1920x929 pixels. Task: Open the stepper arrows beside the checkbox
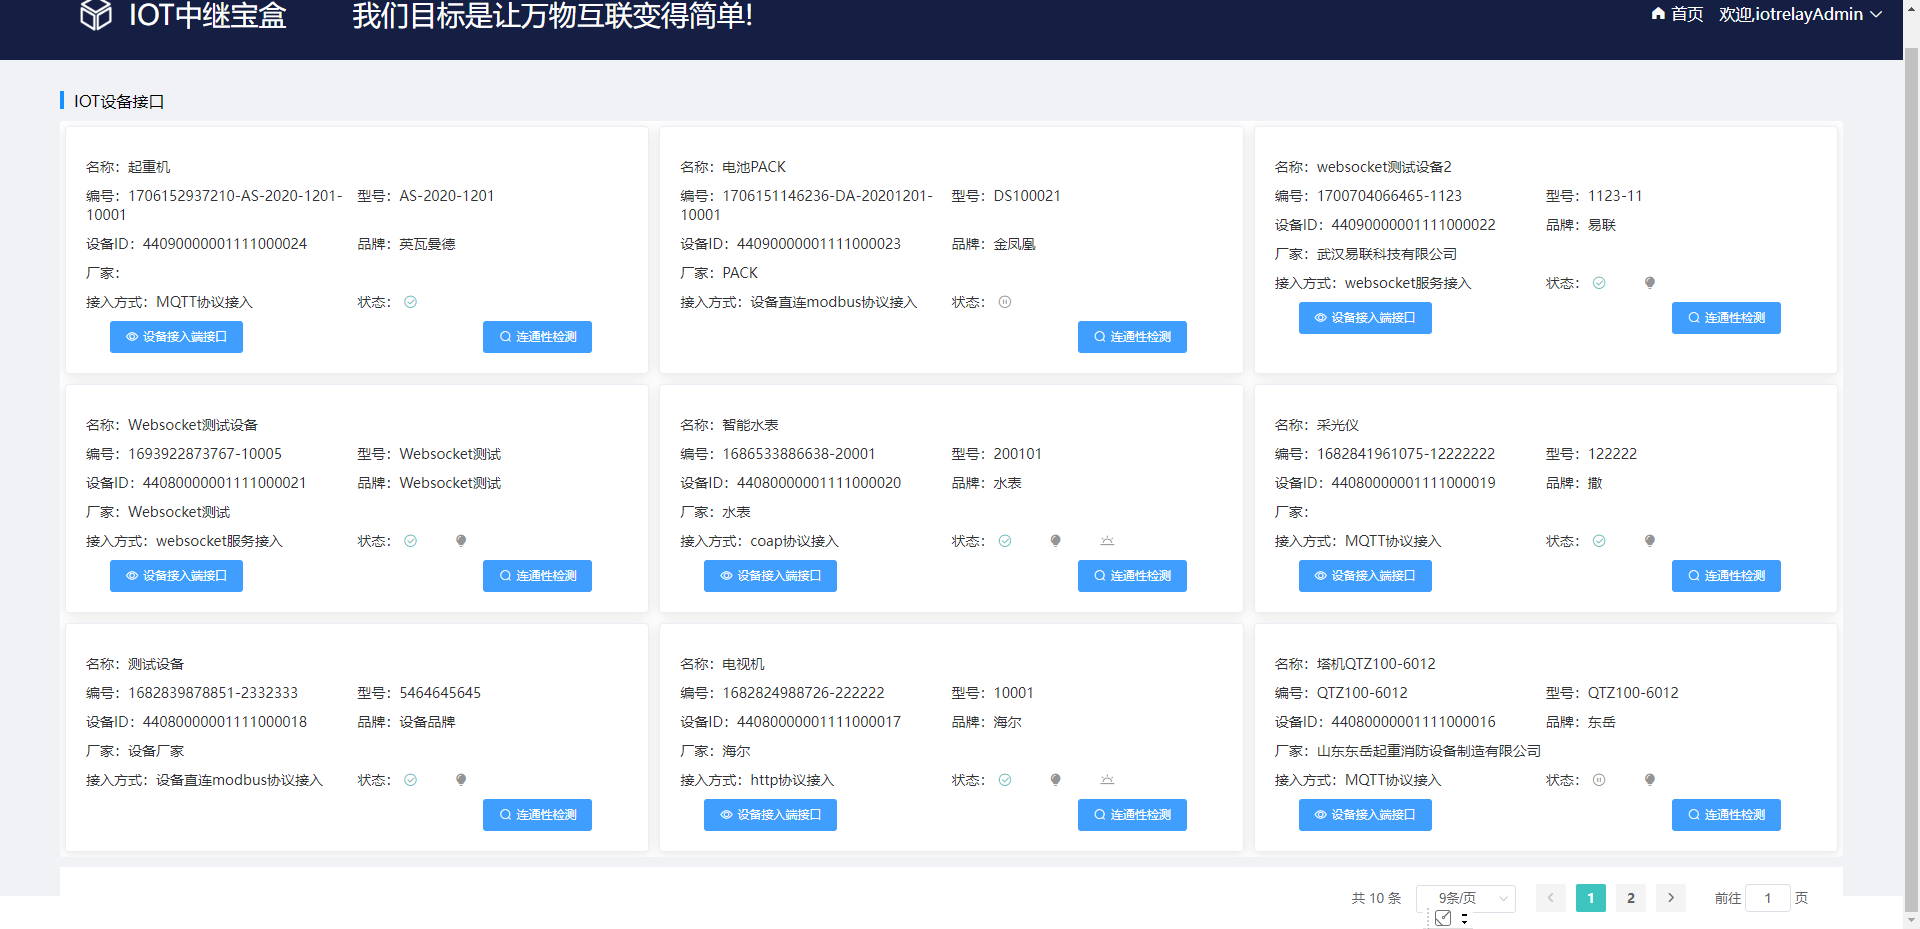click(x=1462, y=917)
